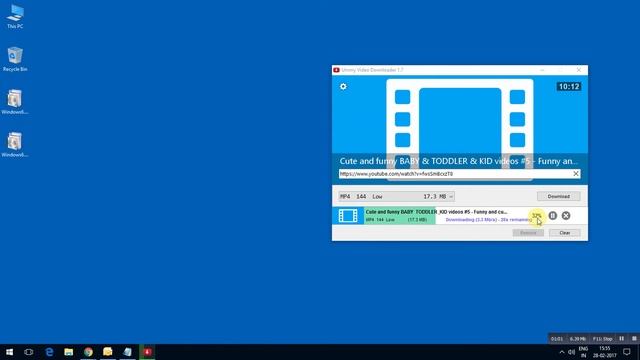
Task: Open the clock and date flyout
Action: pos(604,352)
